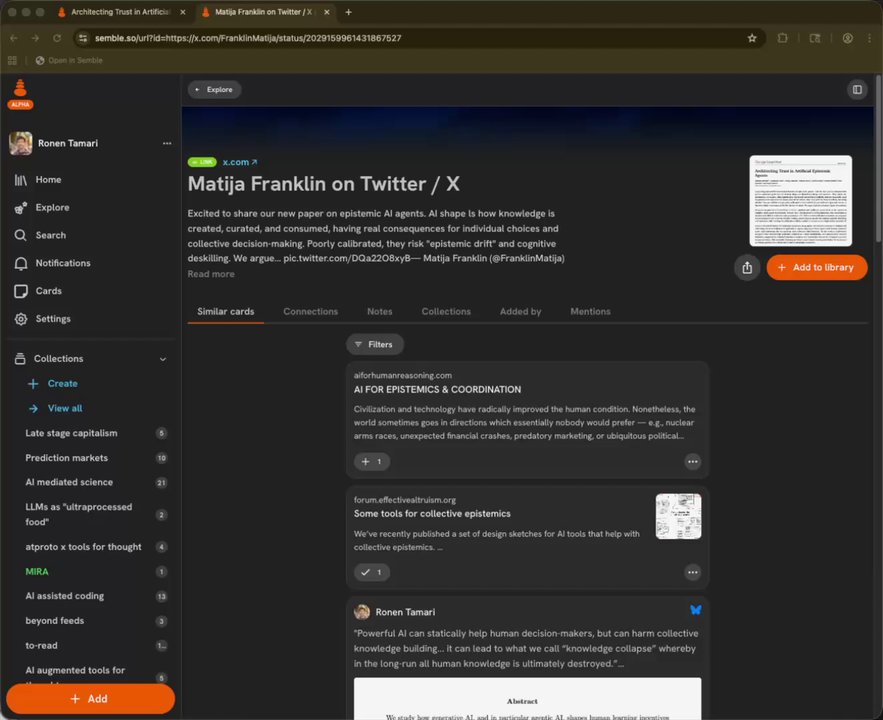Click the browser forward arrow
Screen dimensions: 883x720
click(35, 38)
